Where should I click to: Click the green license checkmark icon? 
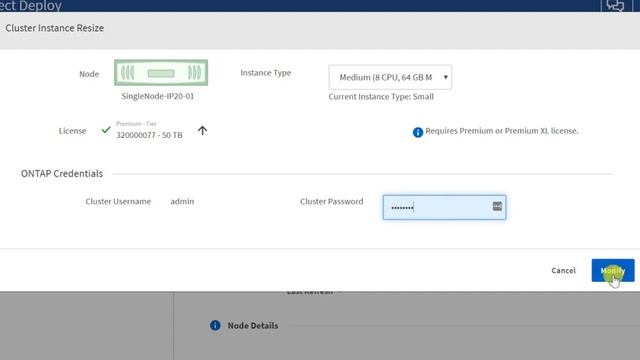click(106, 130)
